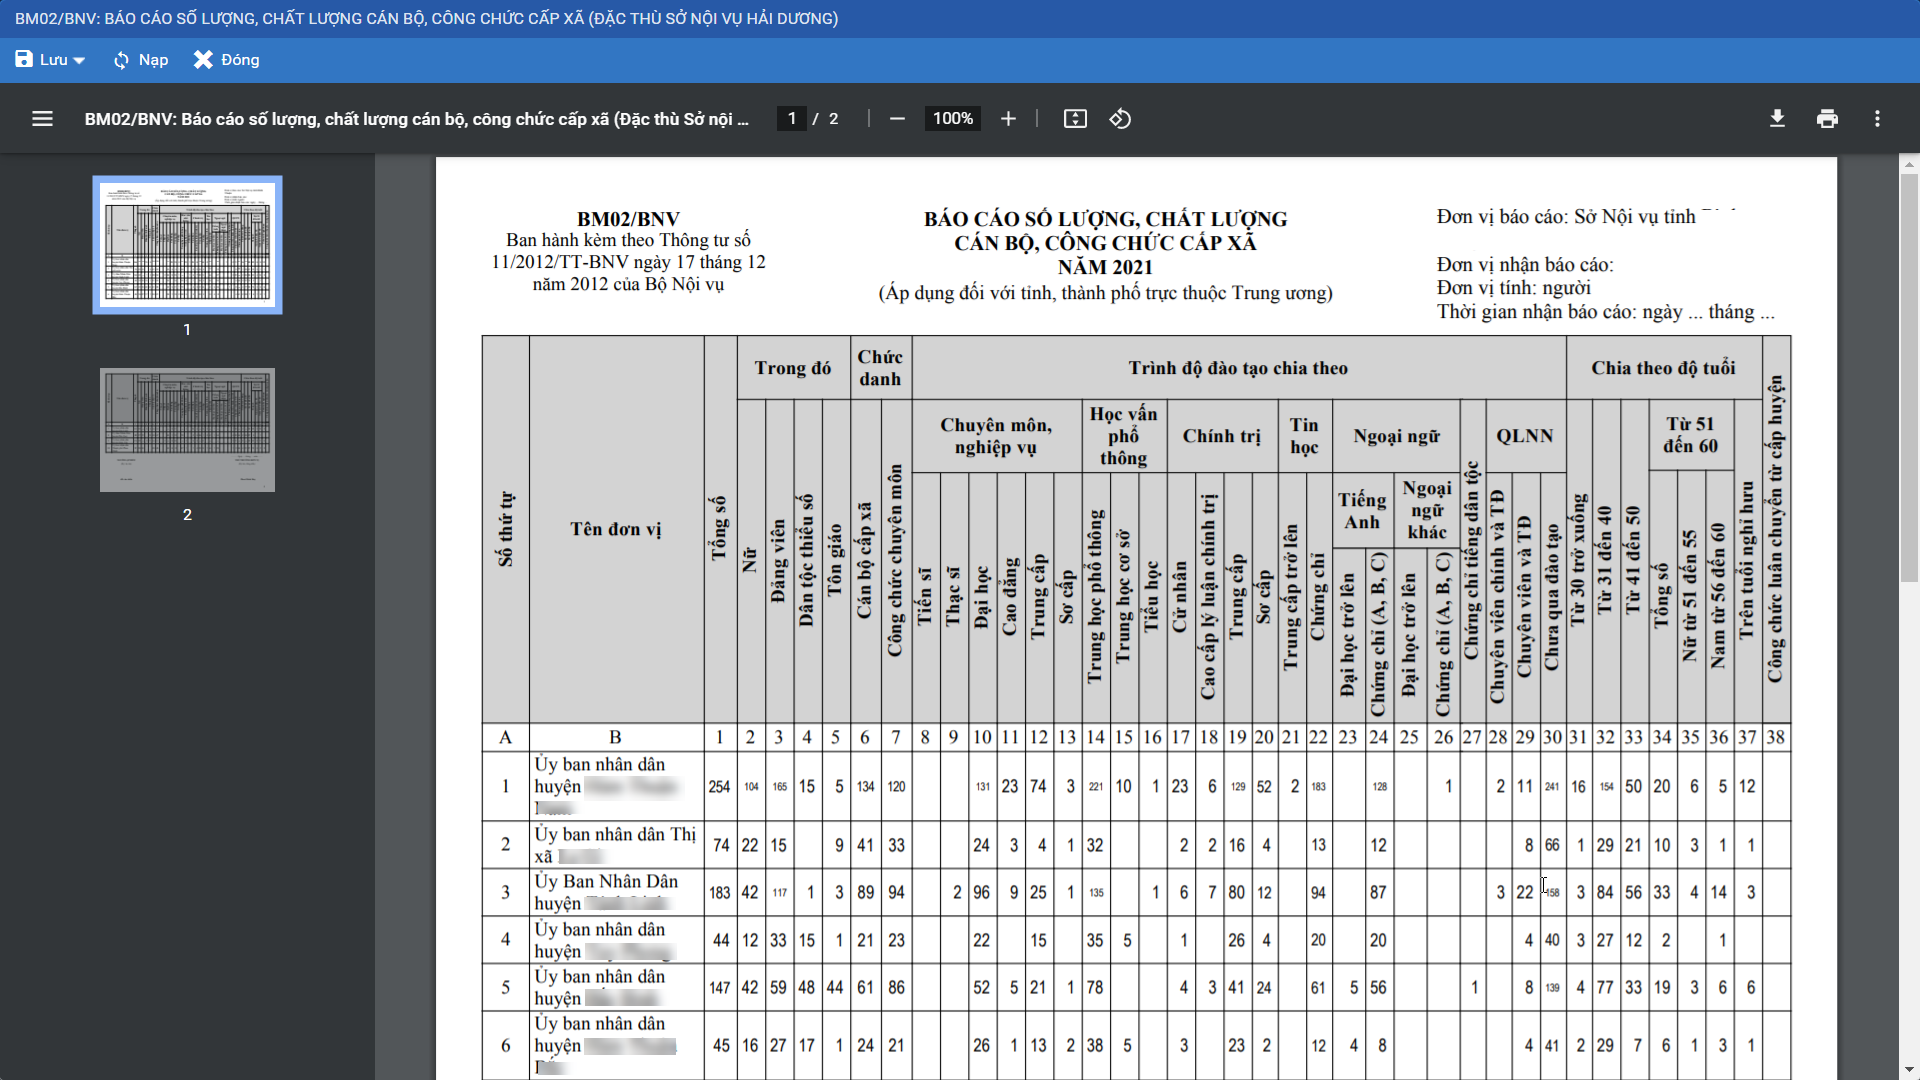Viewport: 1920px width, 1080px height.
Task: Click the zoom percentage 100% field
Action: pyautogui.click(x=952, y=119)
